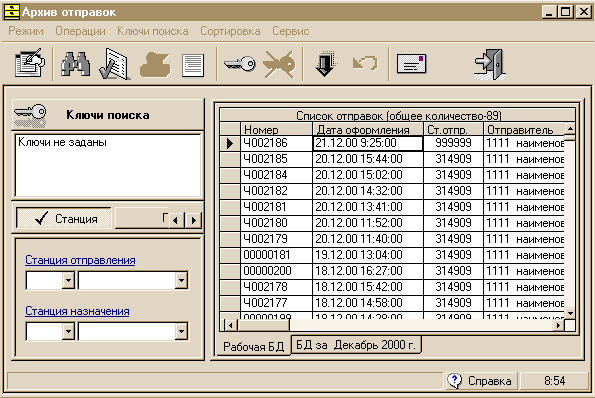Click date cell 20.12.00 13:41:00
The height and width of the screenshot is (398, 595).
tap(368, 207)
